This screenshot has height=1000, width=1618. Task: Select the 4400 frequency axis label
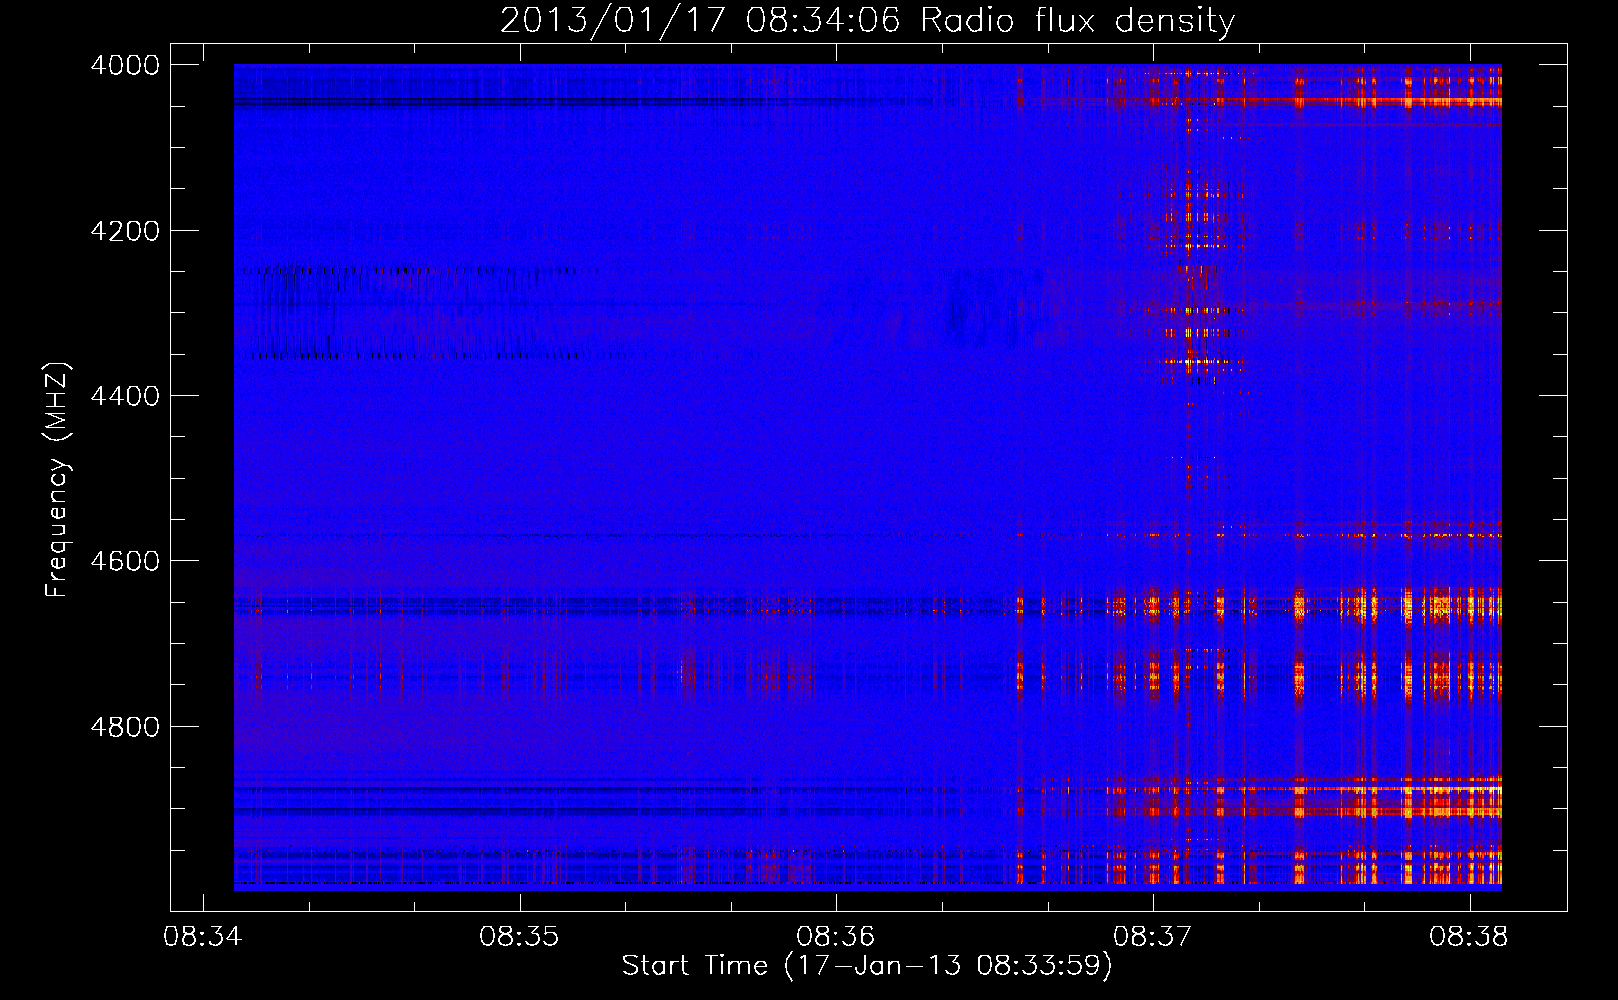tap(125, 396)
